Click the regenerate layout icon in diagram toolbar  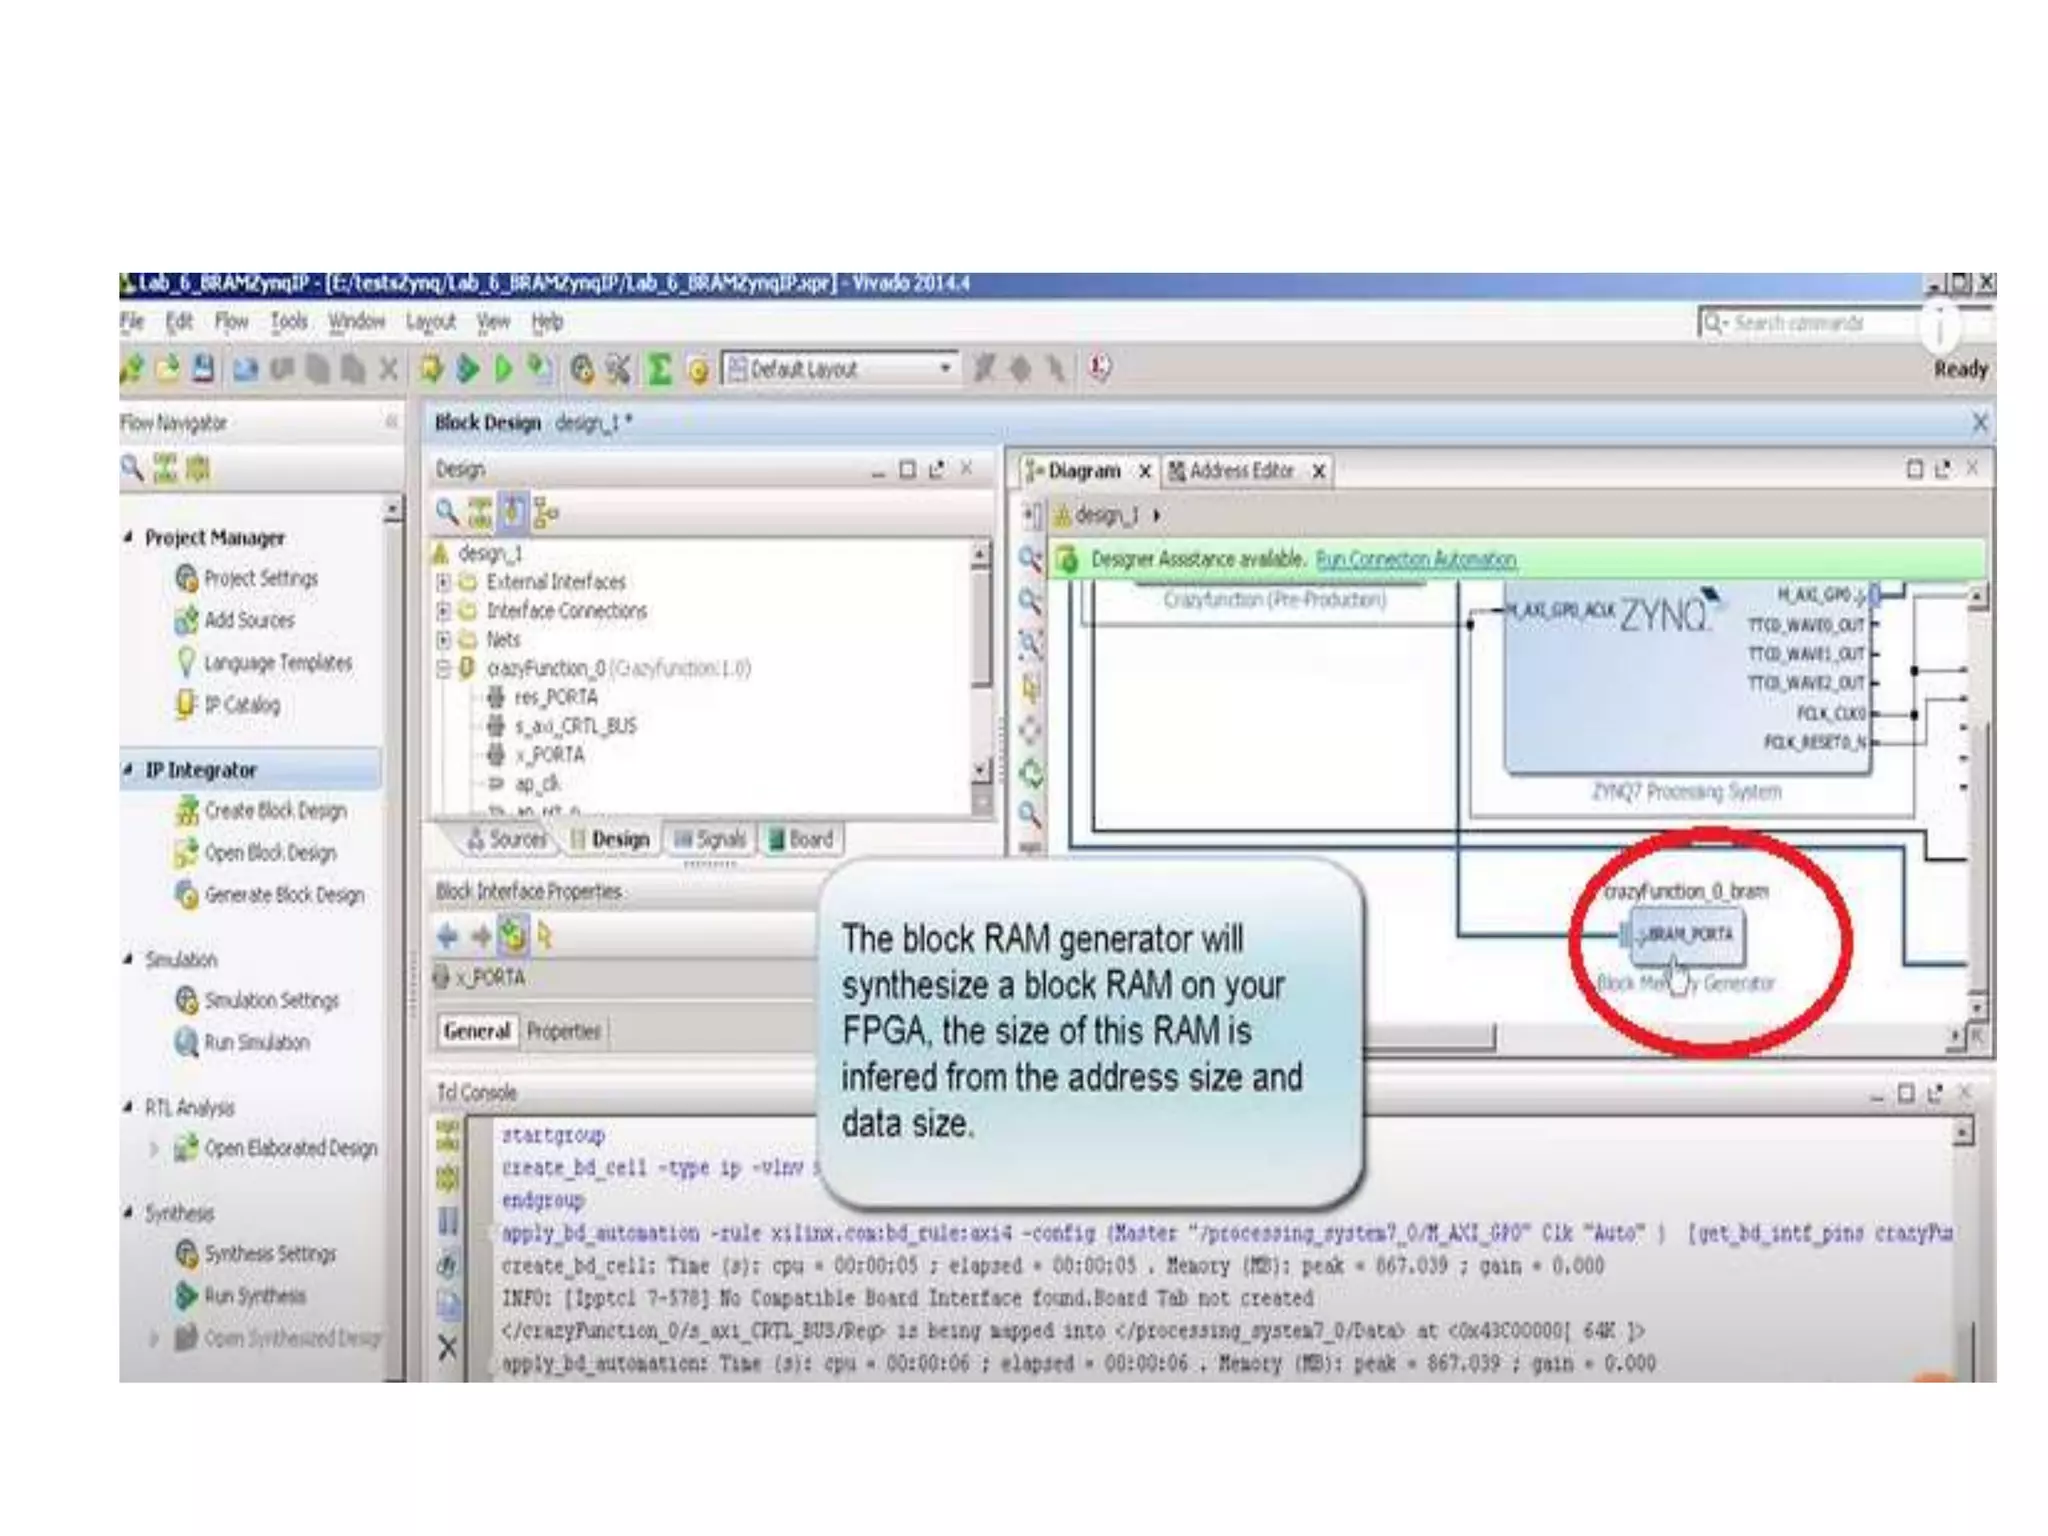coord(1031,773)
